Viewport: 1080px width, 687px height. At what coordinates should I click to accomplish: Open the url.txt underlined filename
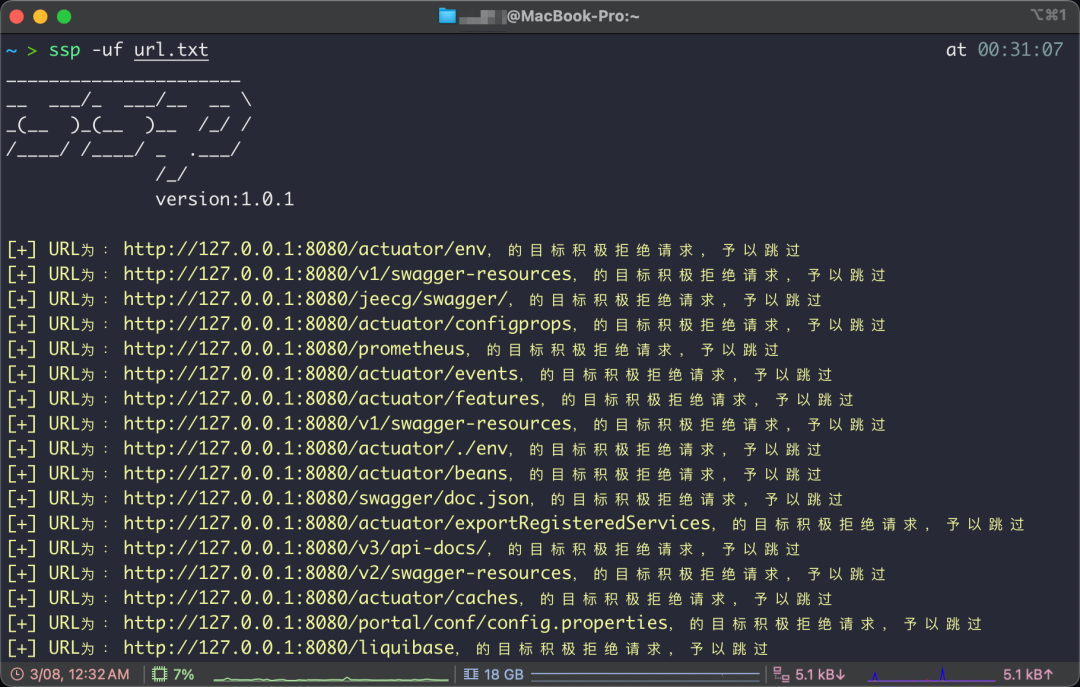[171, 50]
